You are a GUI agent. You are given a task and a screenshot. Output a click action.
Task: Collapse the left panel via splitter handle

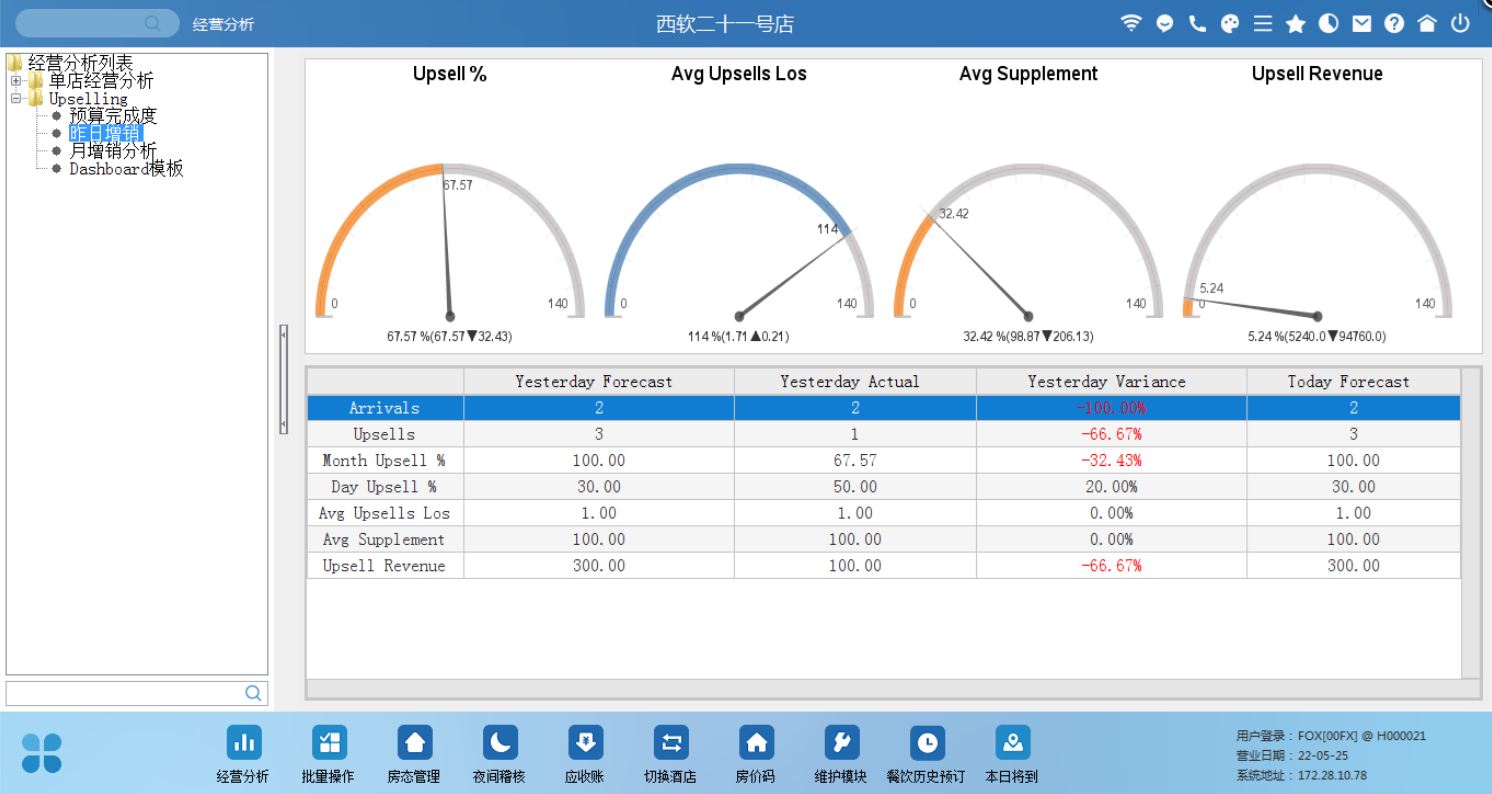(284, 379)
